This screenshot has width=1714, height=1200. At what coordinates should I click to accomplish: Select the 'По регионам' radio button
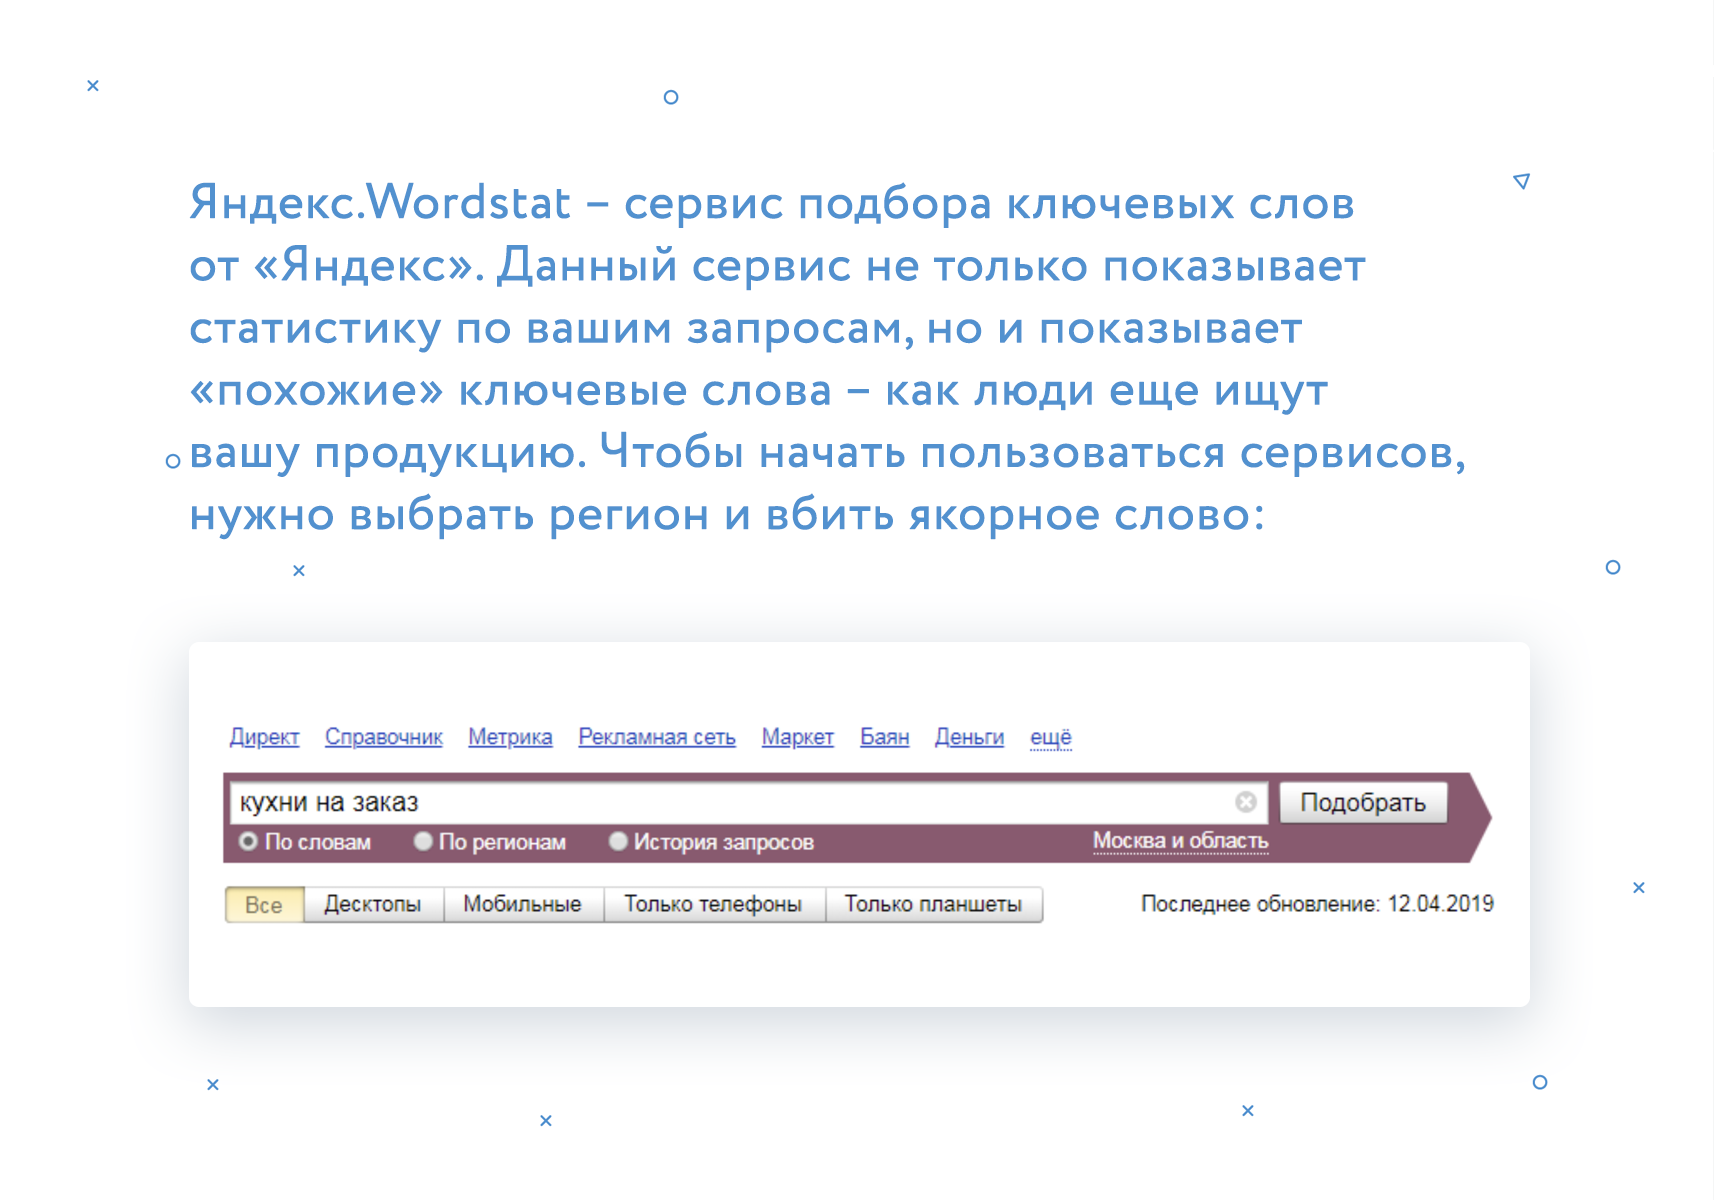click(x=423, y=842)
